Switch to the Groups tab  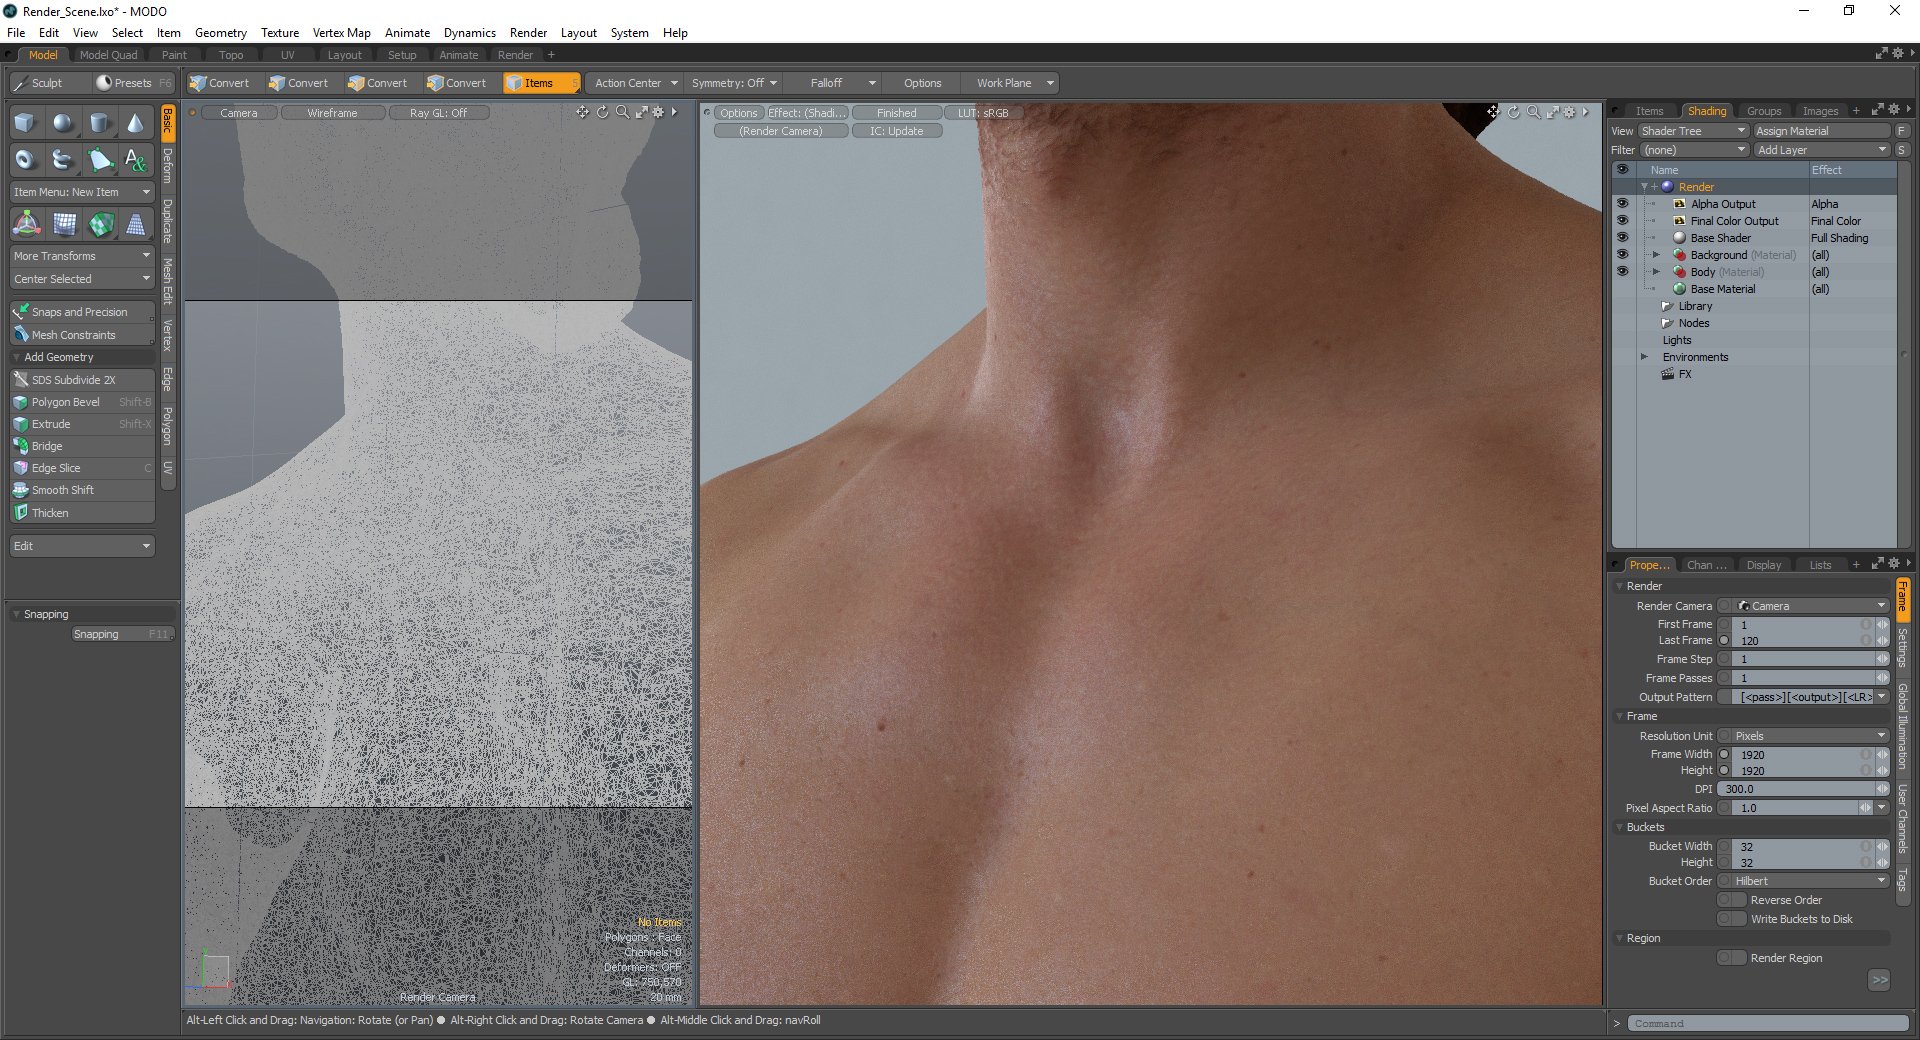tap(1764, 110)
